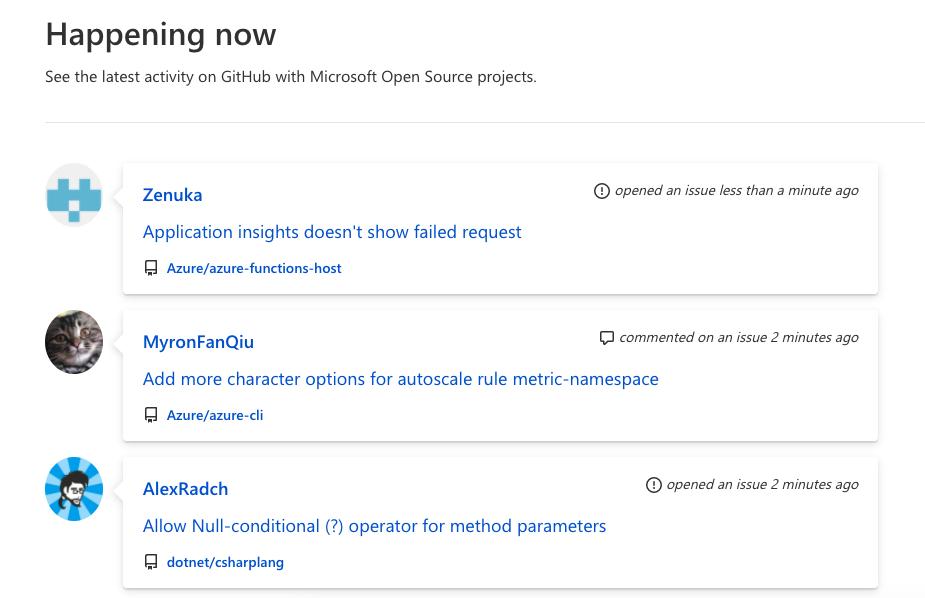
Task: Click "opened an issue less than a minute ago"
Action: point(736,190)
